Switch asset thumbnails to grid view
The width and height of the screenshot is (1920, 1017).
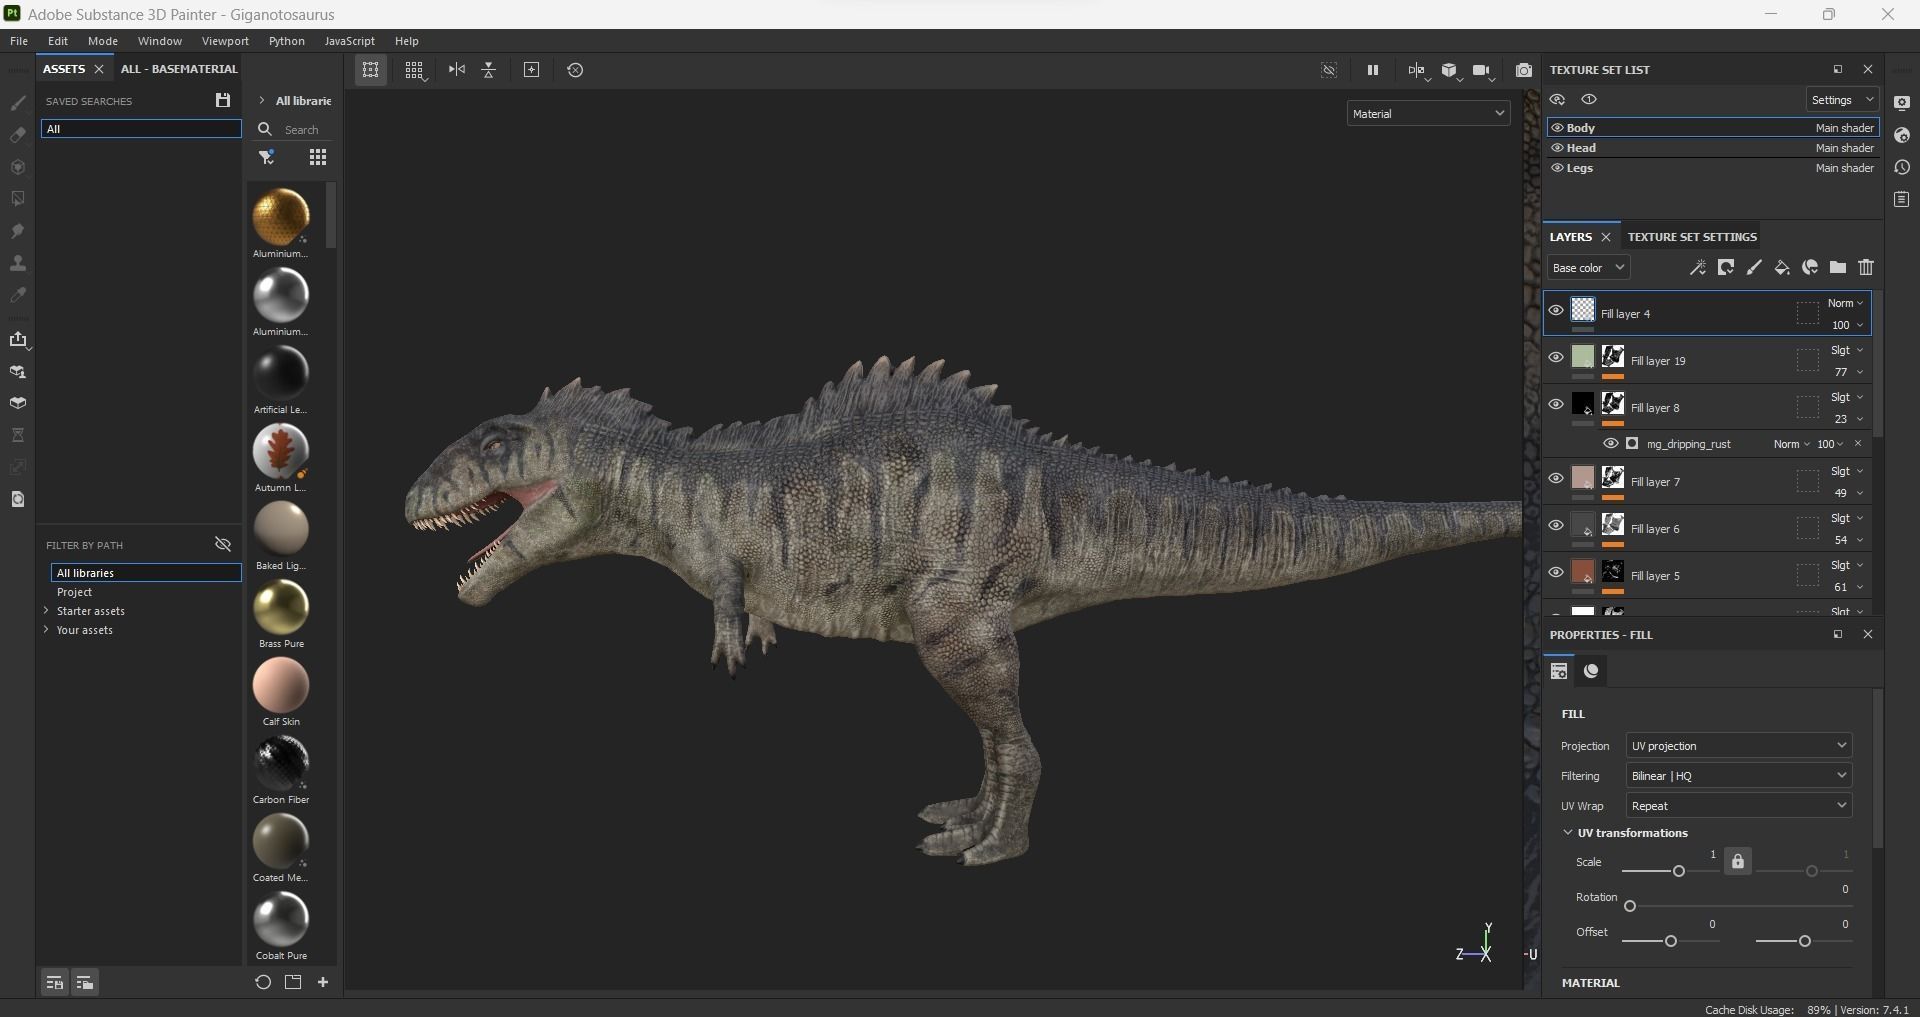(x=318, y=157)
